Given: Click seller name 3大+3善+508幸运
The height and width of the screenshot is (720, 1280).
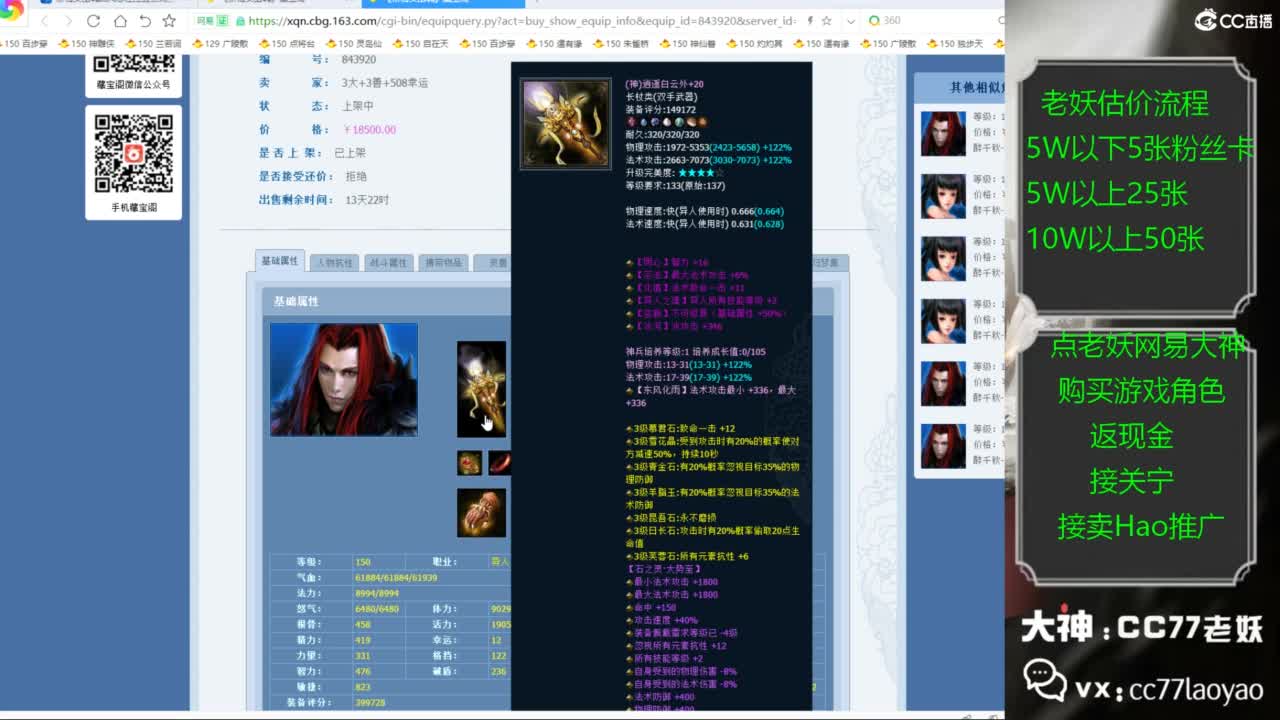Looking at the screenshot, I should click(x=385, y=83).
